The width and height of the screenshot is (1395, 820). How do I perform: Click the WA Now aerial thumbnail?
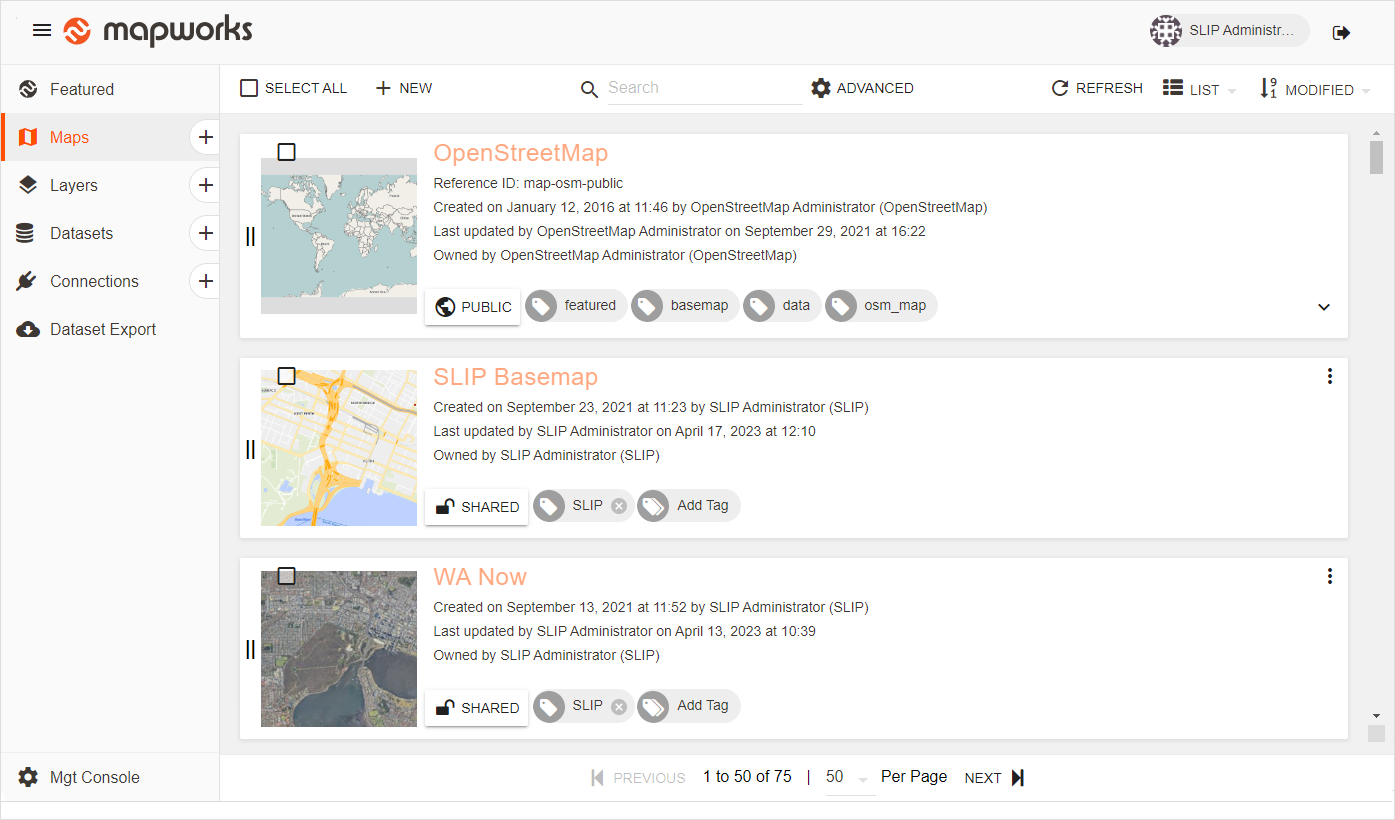coord(339,649)
